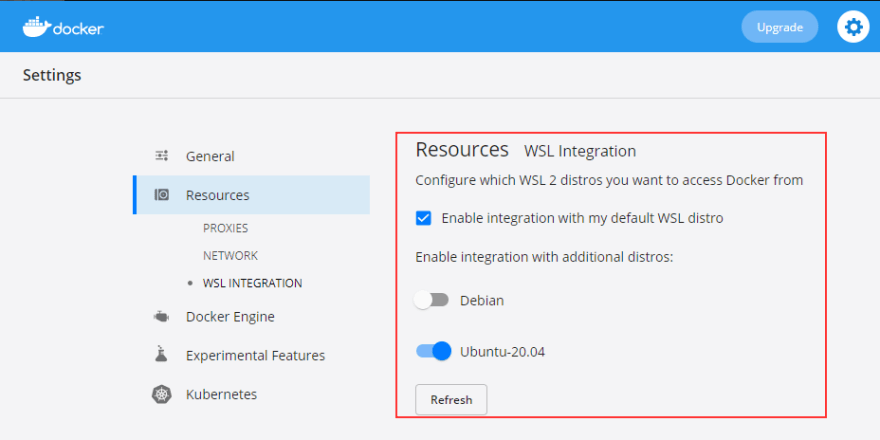Click the 'Resources' panel heading text
This screenshot has height=440, width=880.
tap(462, 150)
